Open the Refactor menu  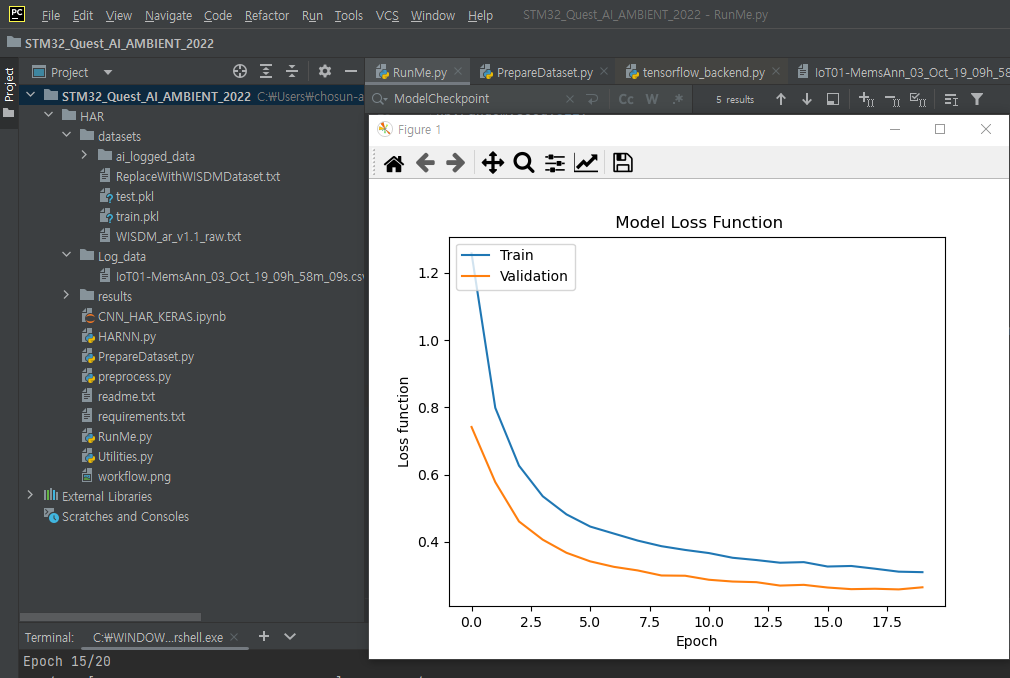267,16
